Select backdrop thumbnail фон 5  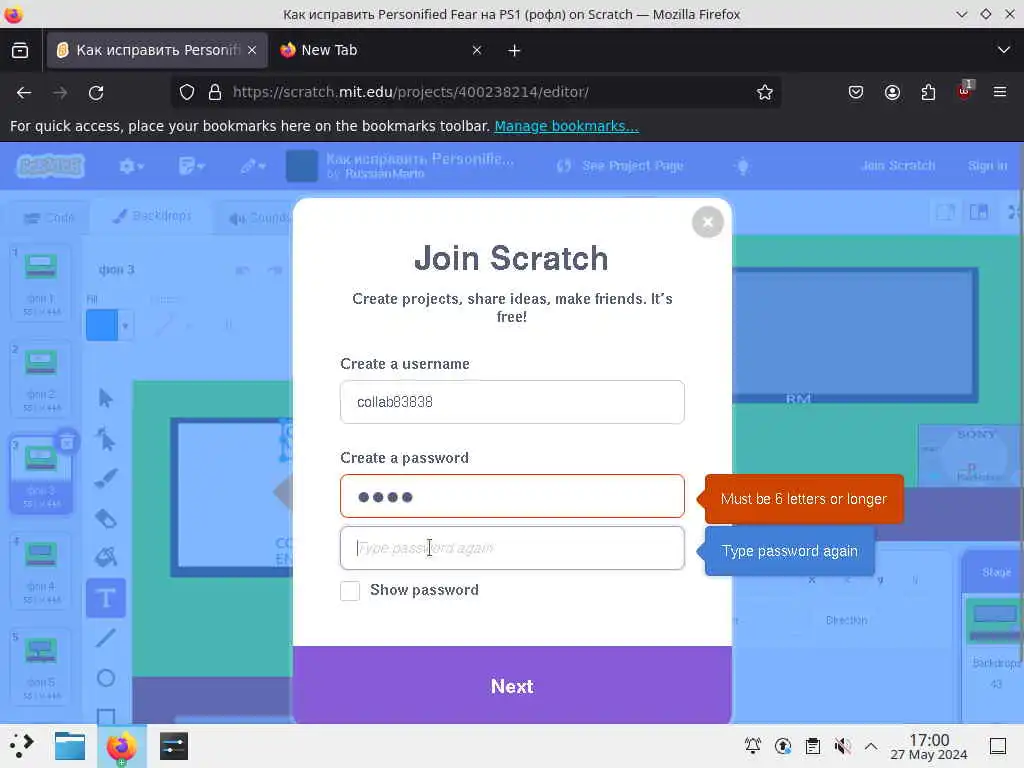click(40, 667)
